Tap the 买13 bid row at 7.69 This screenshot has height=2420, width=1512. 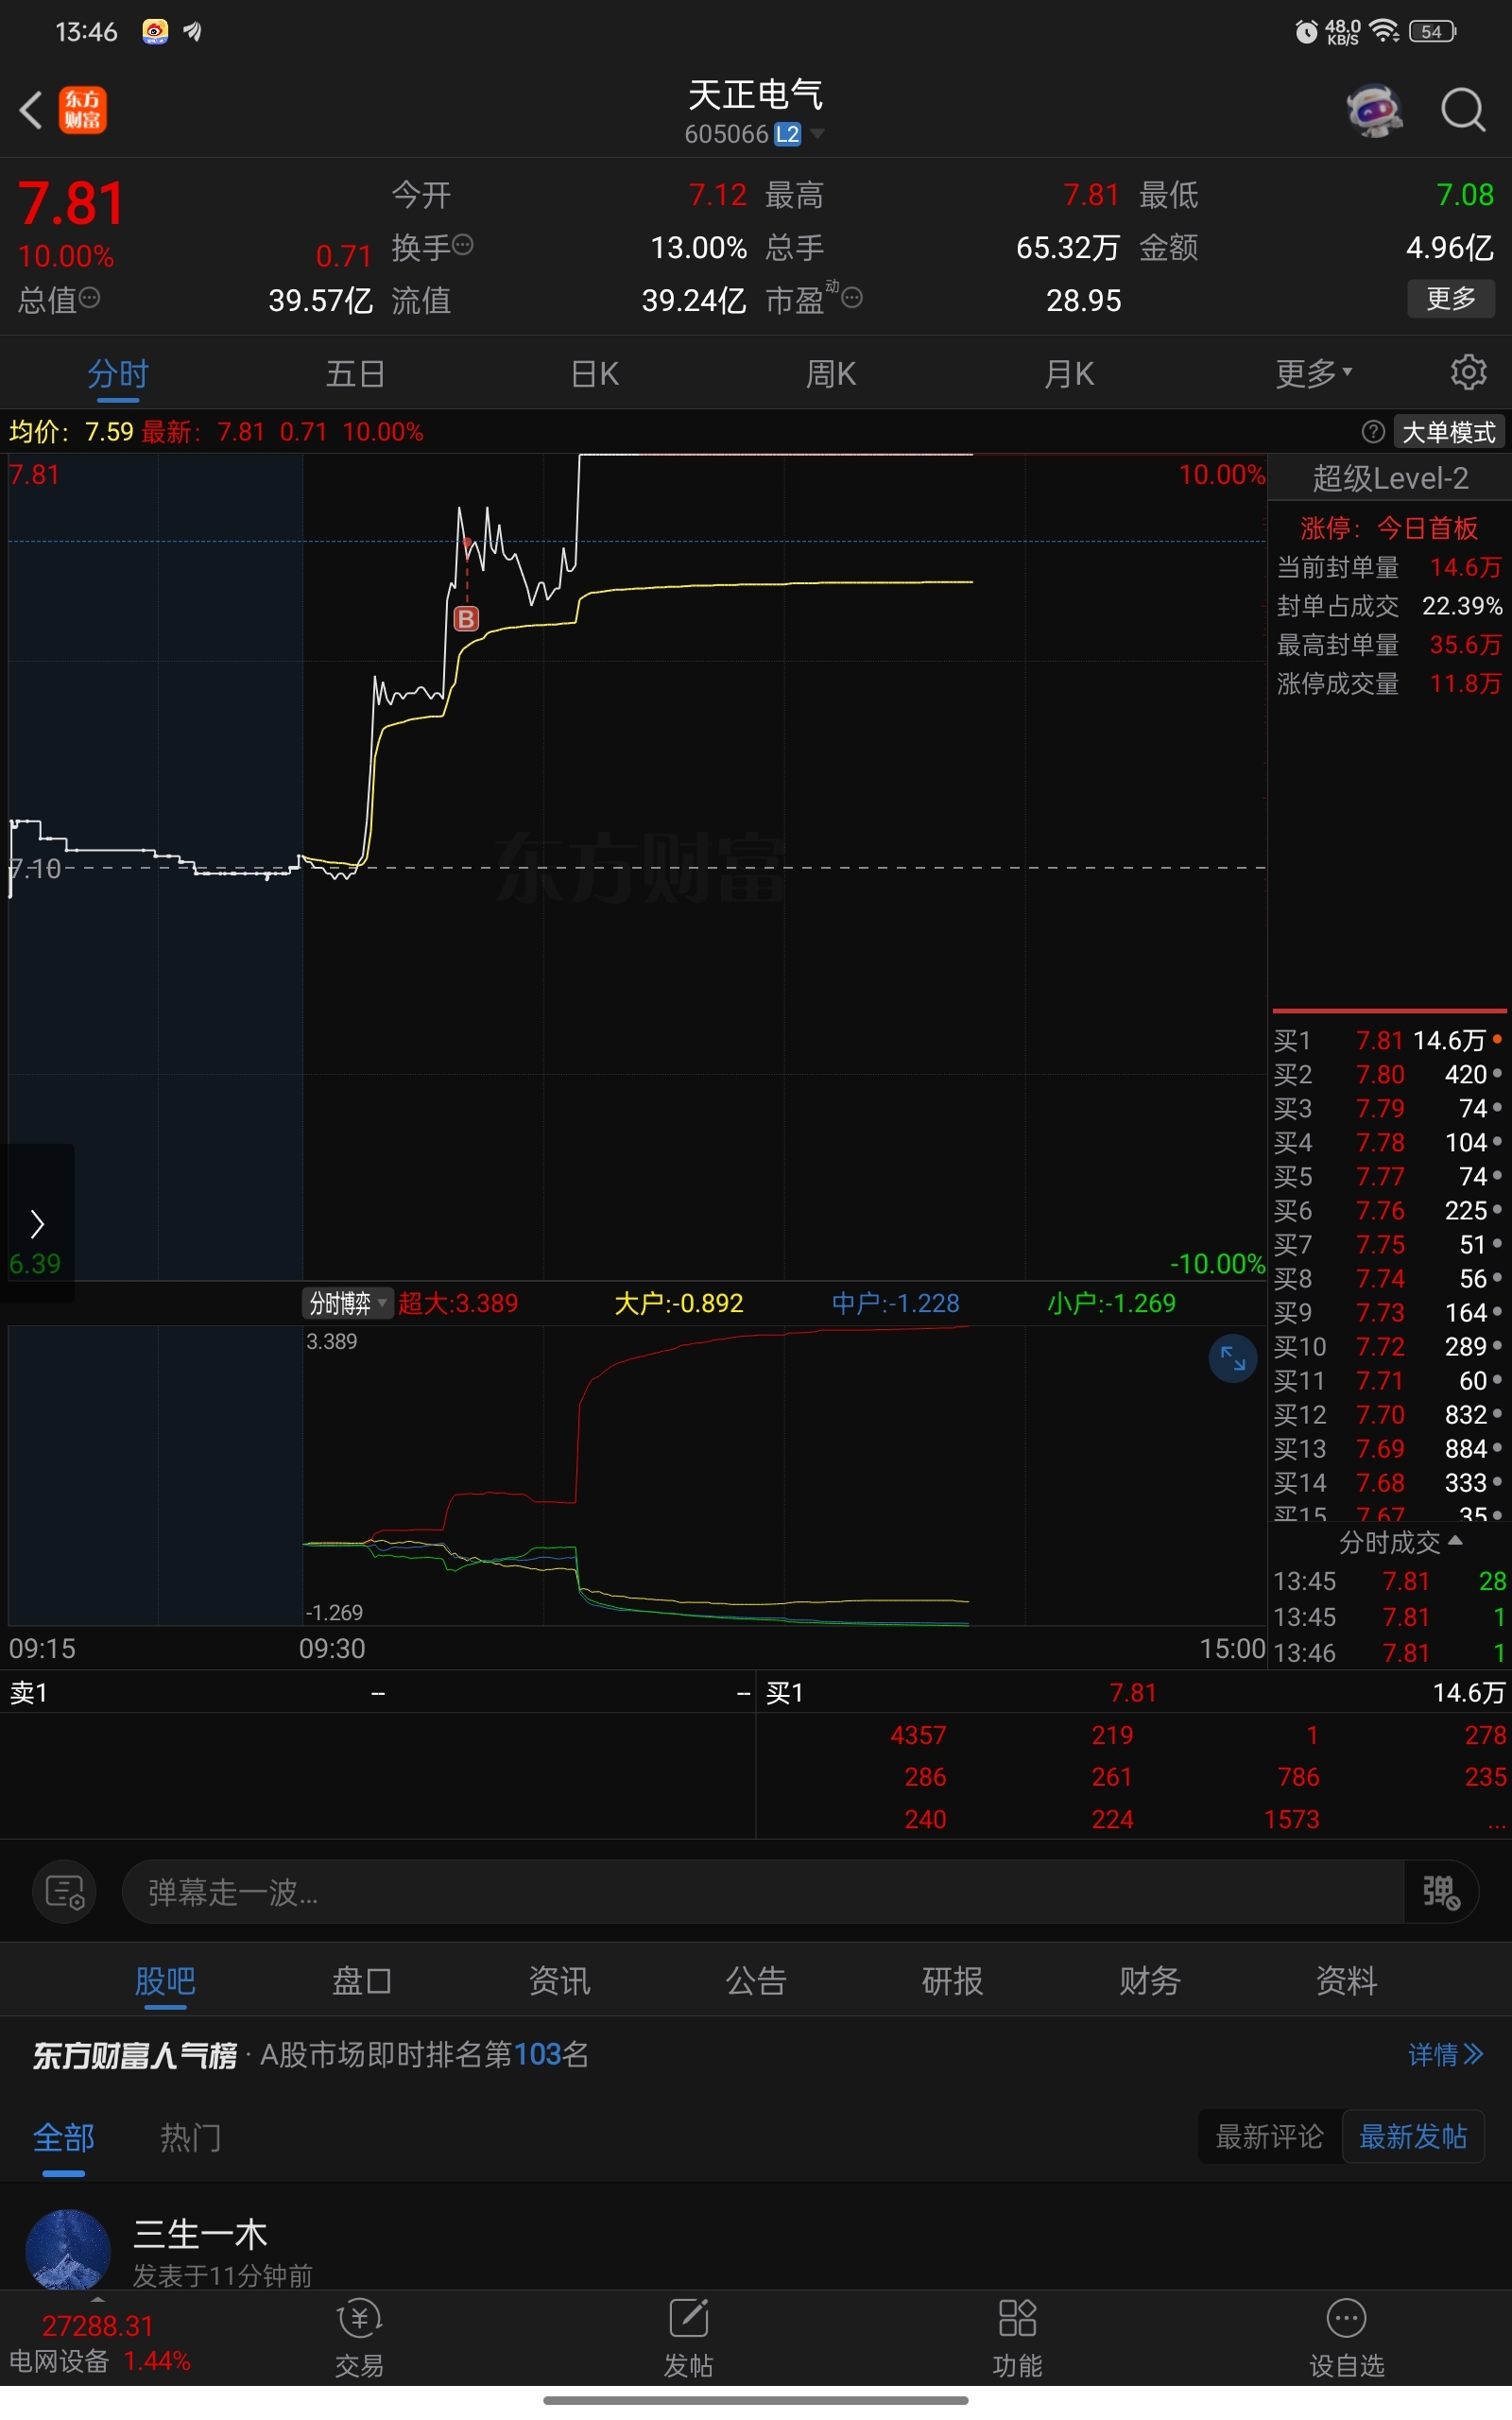pos(1389,1448)
